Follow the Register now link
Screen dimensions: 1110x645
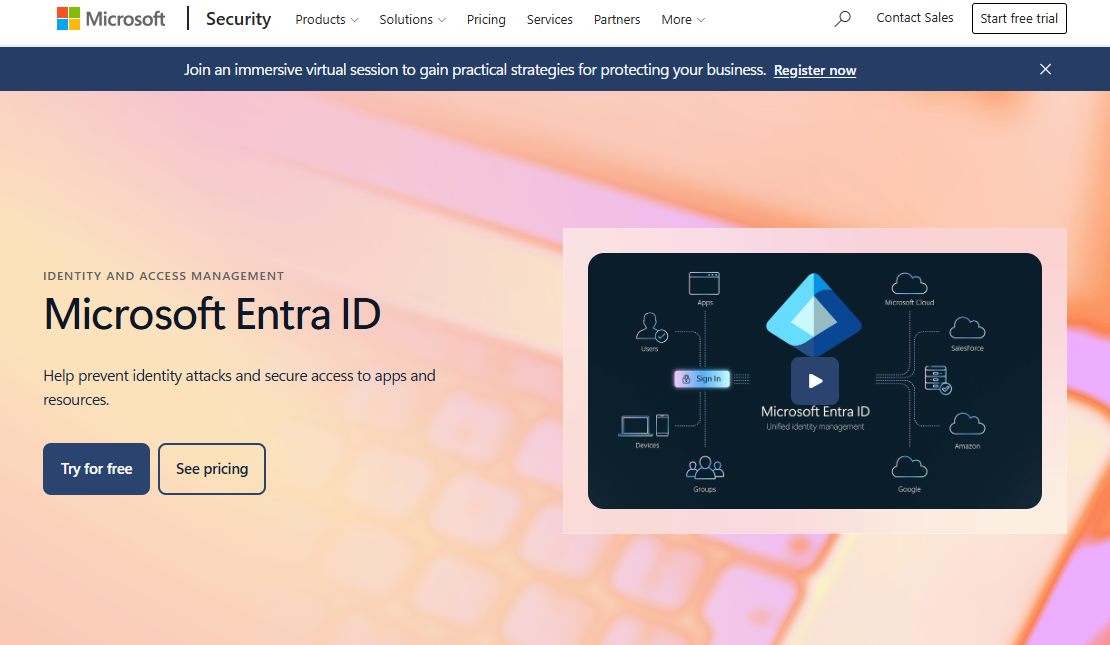tap(815, 70)
